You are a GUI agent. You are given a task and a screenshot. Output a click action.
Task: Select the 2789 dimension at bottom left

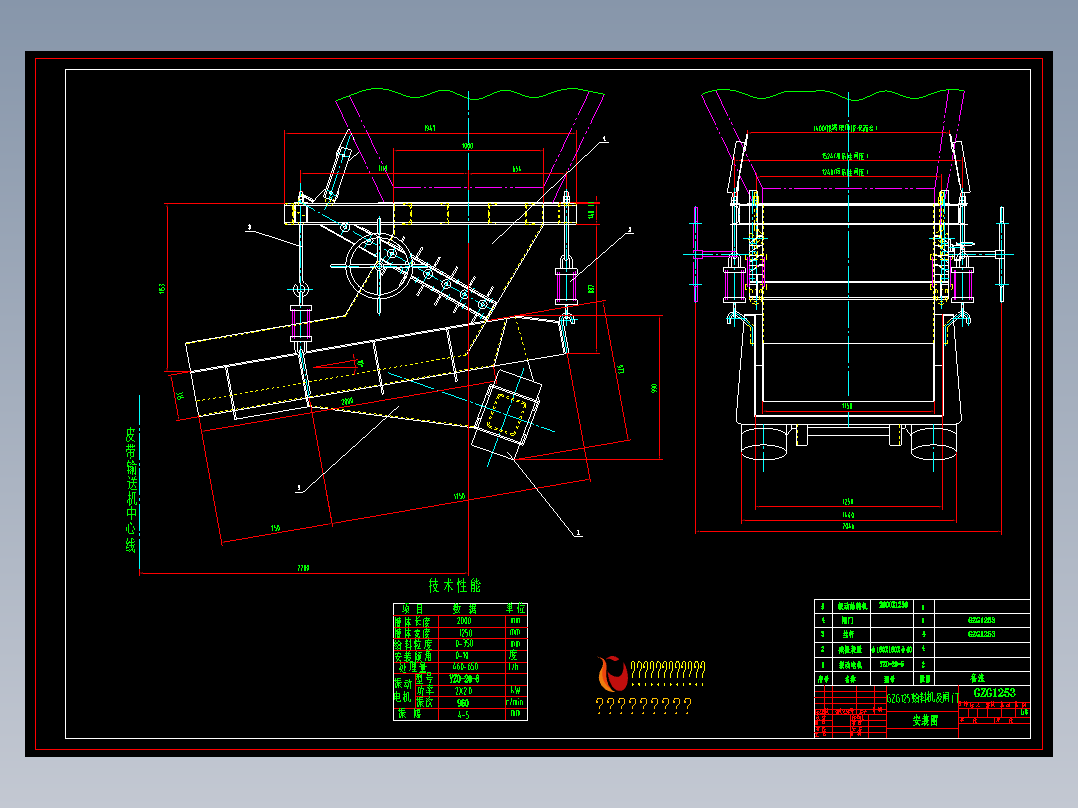(303, 568)
